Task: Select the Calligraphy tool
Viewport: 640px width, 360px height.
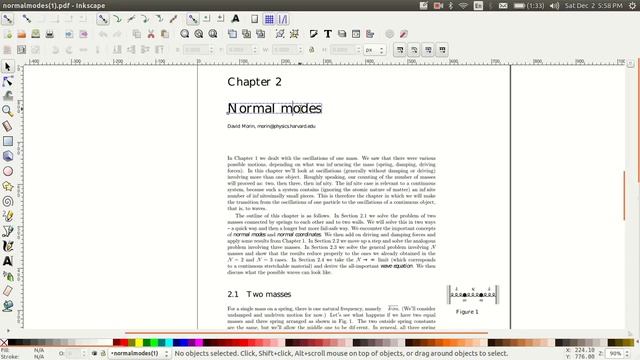Action: coord(7,246)
